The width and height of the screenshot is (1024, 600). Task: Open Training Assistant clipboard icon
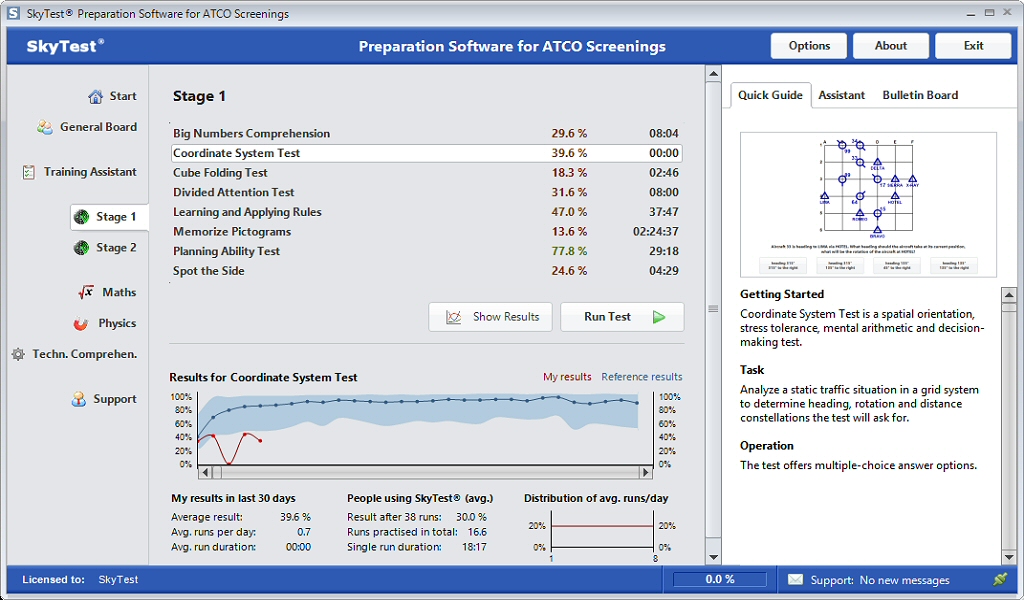(28, 172)
